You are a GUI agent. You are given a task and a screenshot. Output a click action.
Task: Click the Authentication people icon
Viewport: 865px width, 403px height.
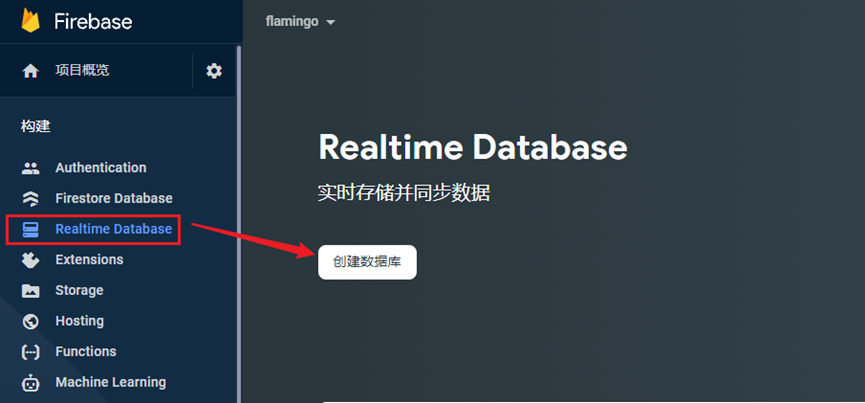pos(30,168)
